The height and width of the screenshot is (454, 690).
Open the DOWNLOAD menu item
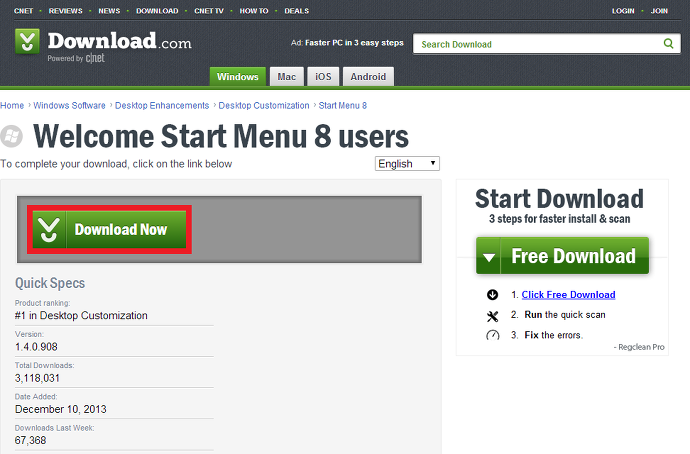coord(157,11)
